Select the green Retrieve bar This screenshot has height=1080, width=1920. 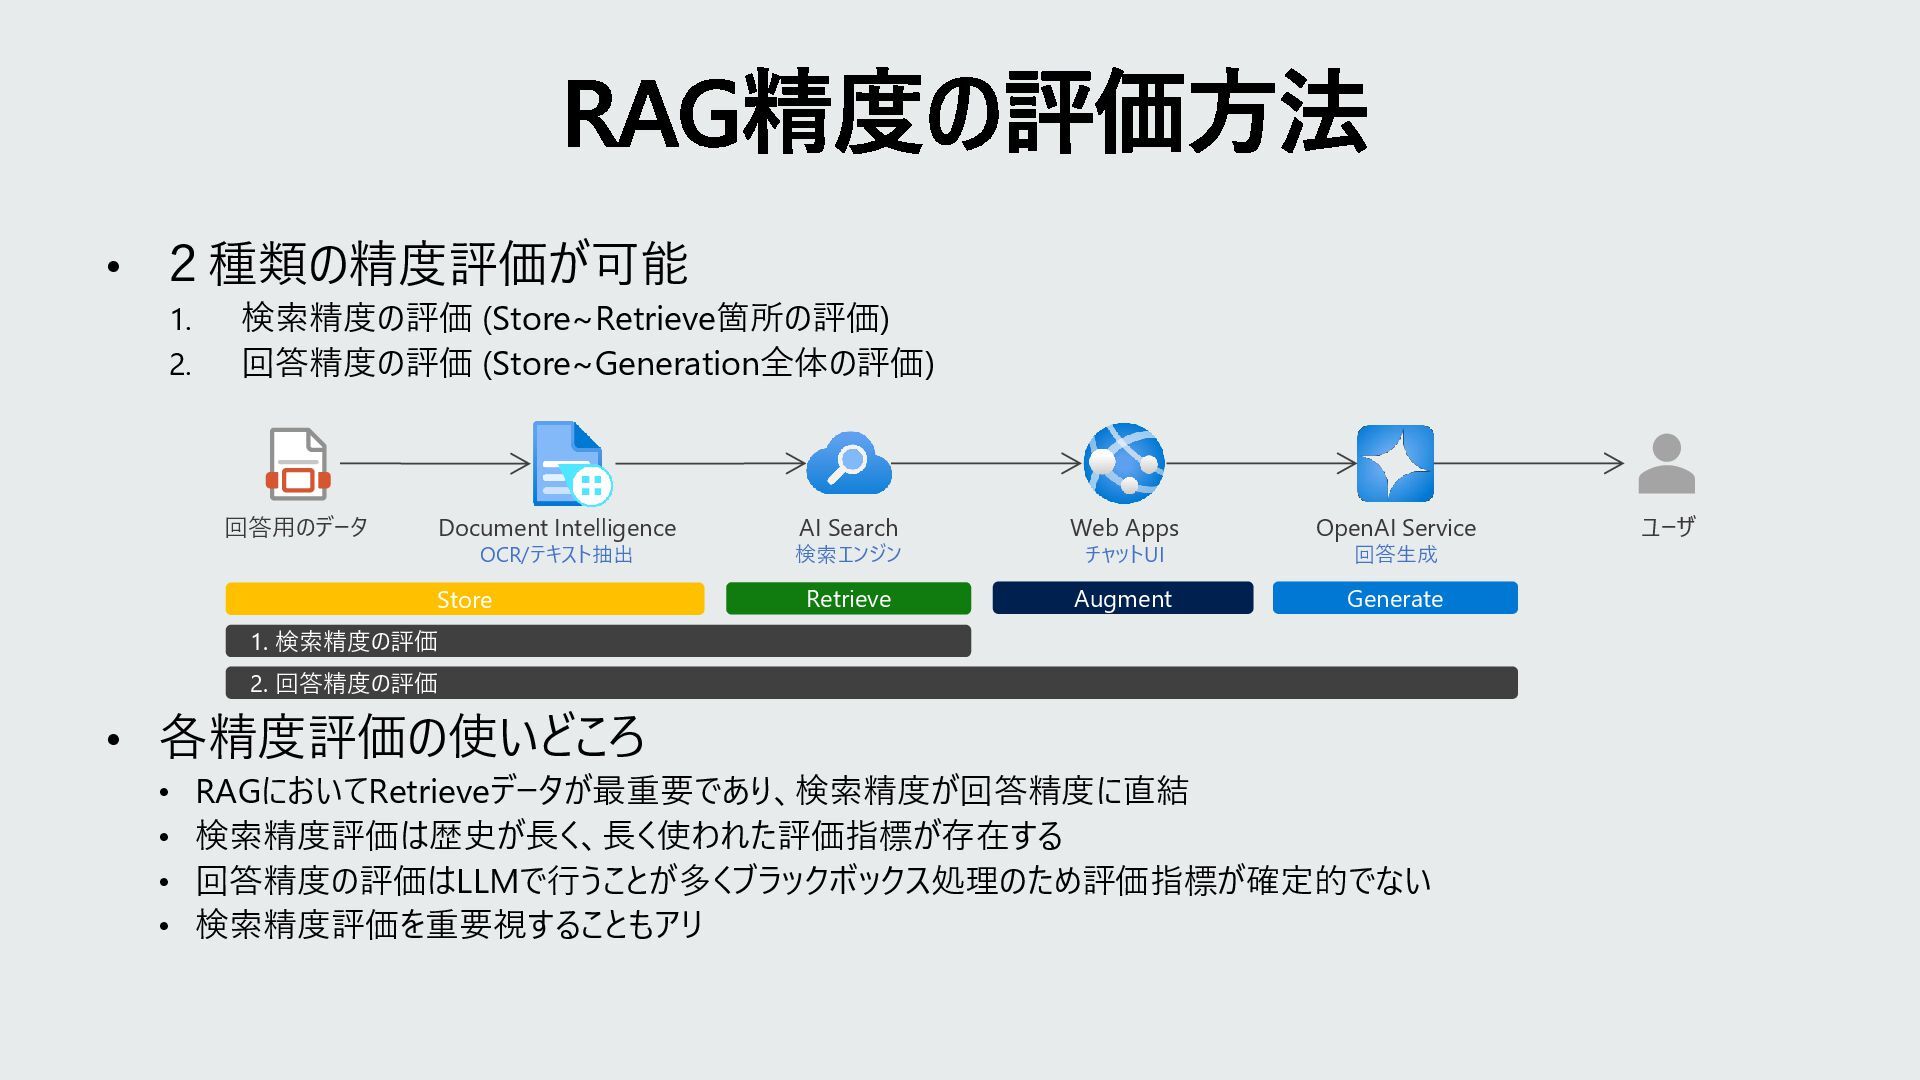(848, 599)
